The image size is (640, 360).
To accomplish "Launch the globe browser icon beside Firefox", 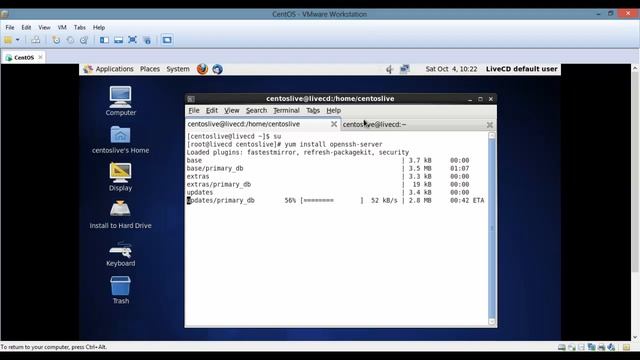I will (217, 69).
